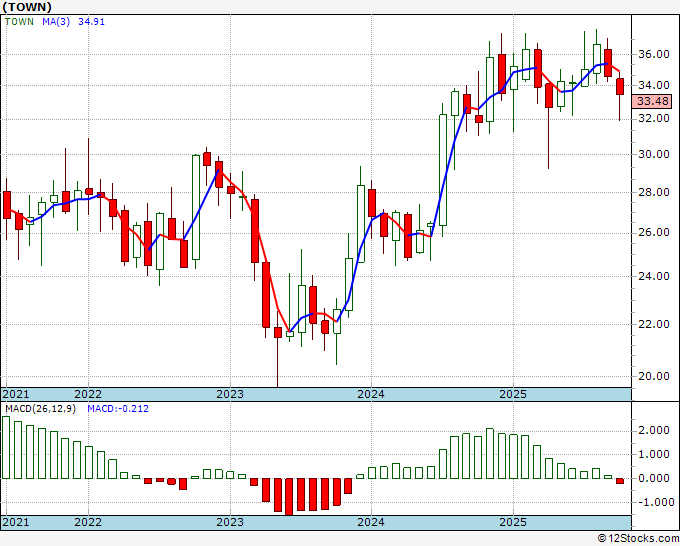
Task: Select 2021 on the price chart timeline
Action: (x=17, y=394)
